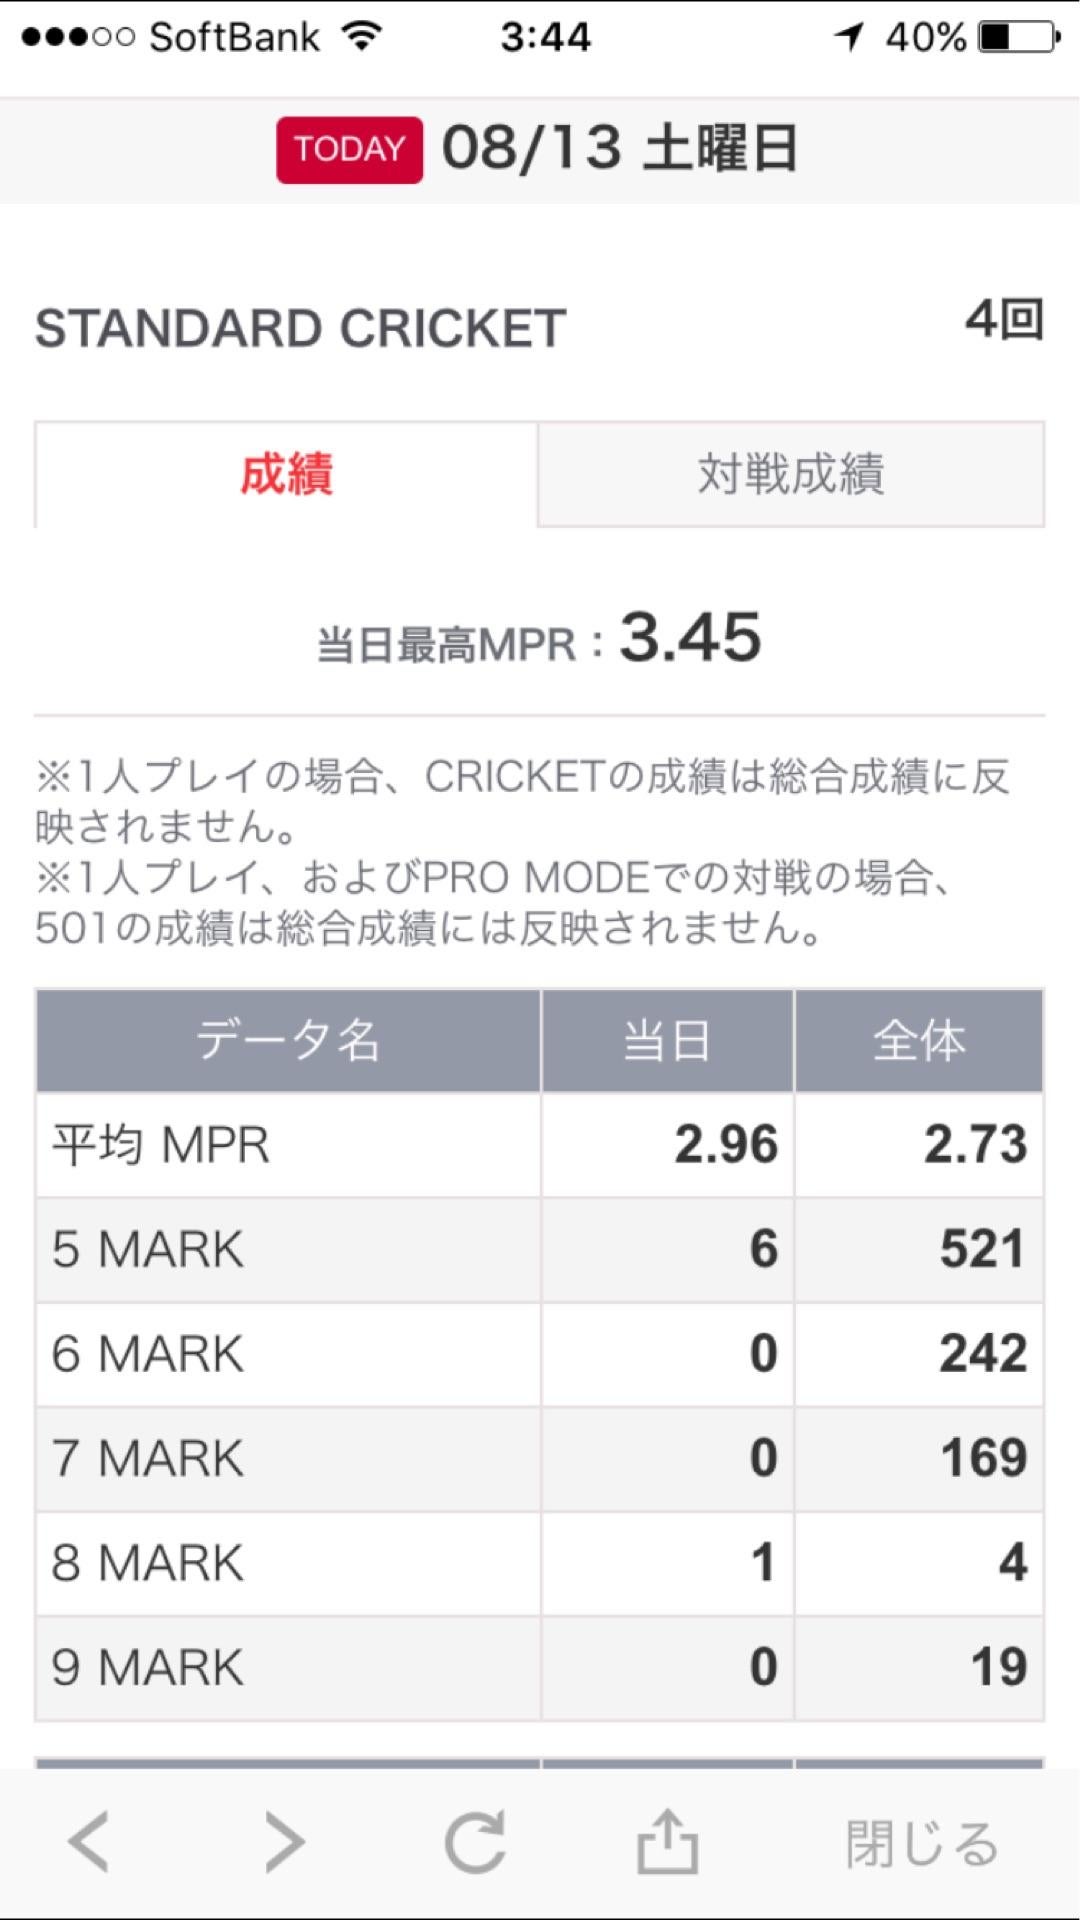This screenshot has height=1920, width=1080.
Task: Tap the 当日最高MPR 3.45 value
Action: pos(690,638)
